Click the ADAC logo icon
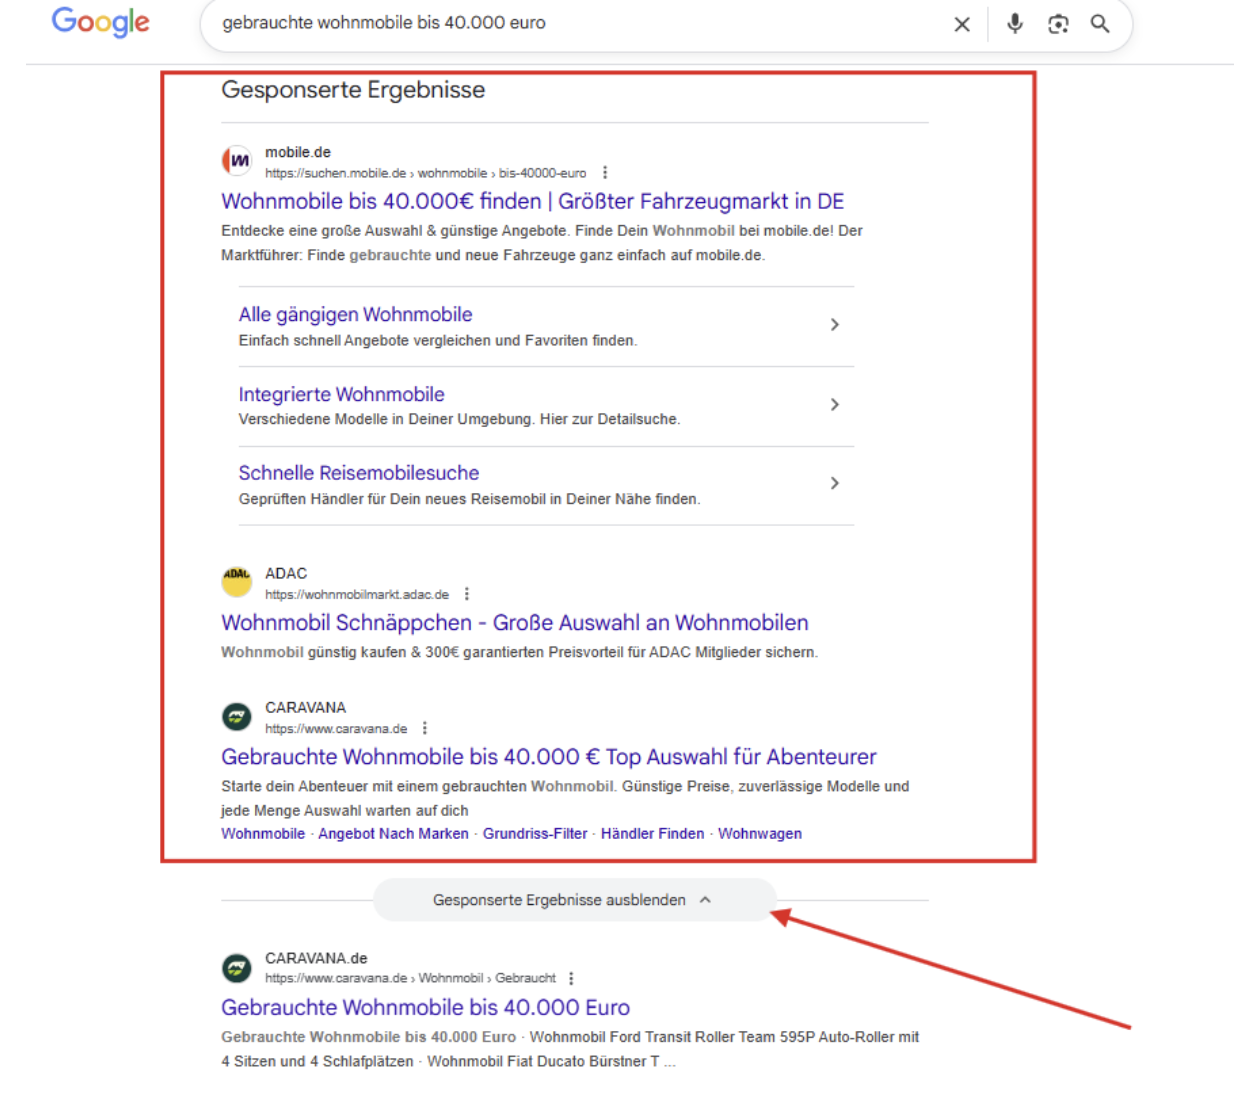 [237, 582]
